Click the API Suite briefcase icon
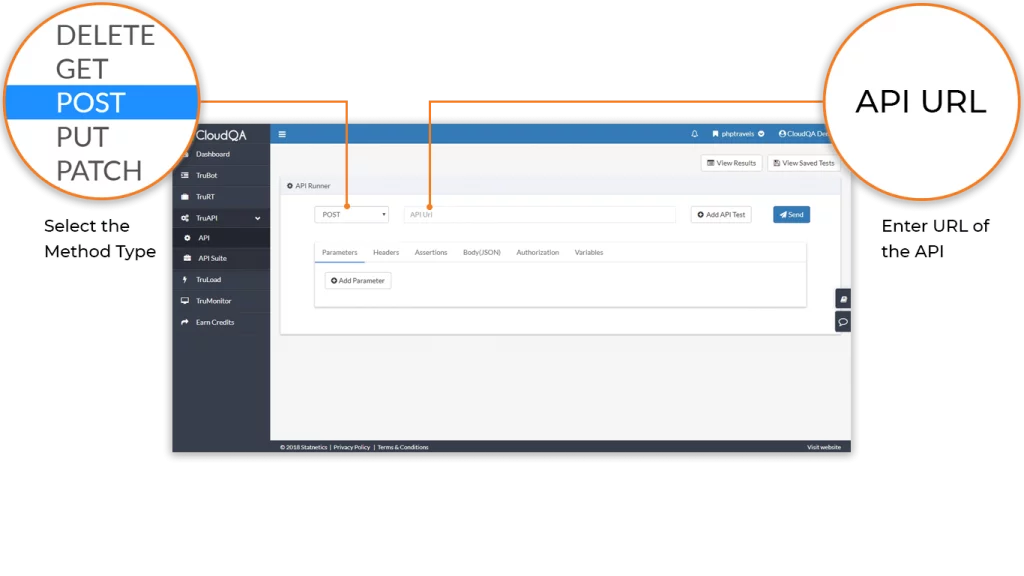Screen dimensions: 1024x576 click(187, 259)
